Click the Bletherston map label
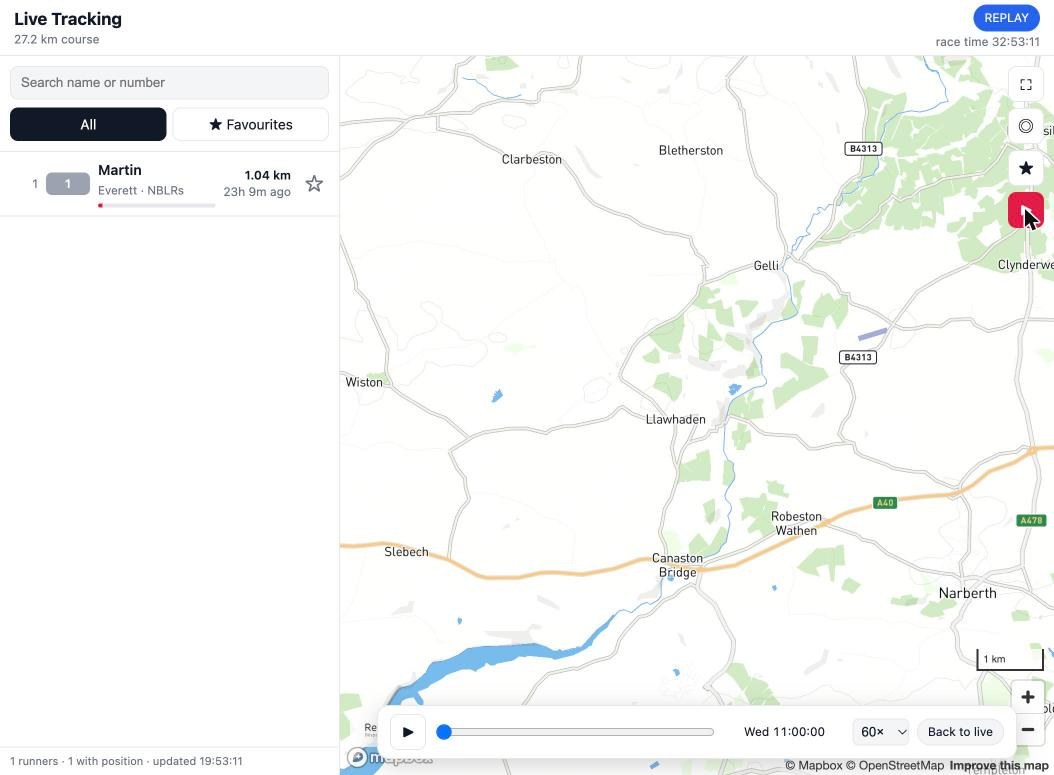Screen dimensions: 1054x775 tap(691, 151)
